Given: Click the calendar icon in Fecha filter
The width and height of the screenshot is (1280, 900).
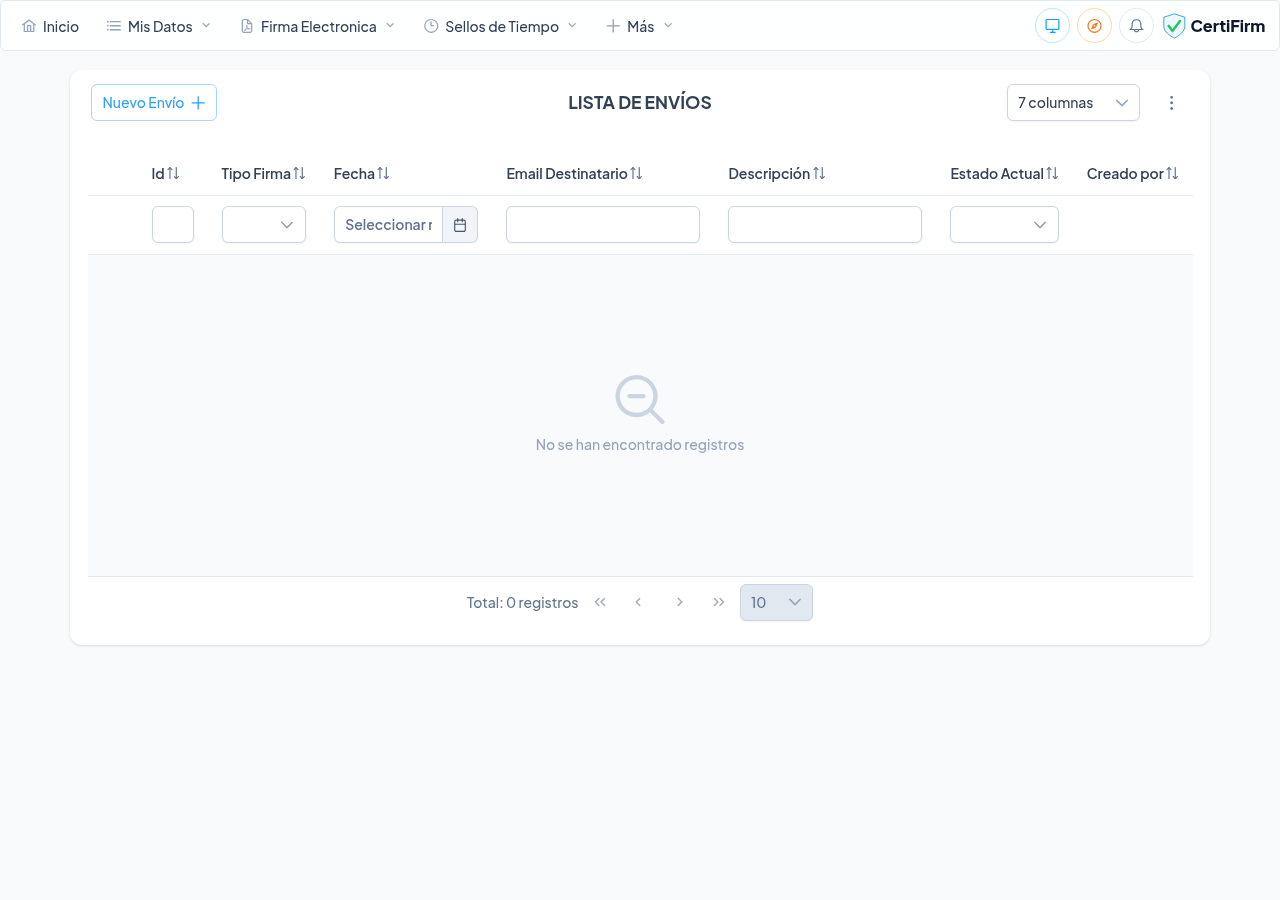Looking at the screenshot, I should tap(460, 225).
